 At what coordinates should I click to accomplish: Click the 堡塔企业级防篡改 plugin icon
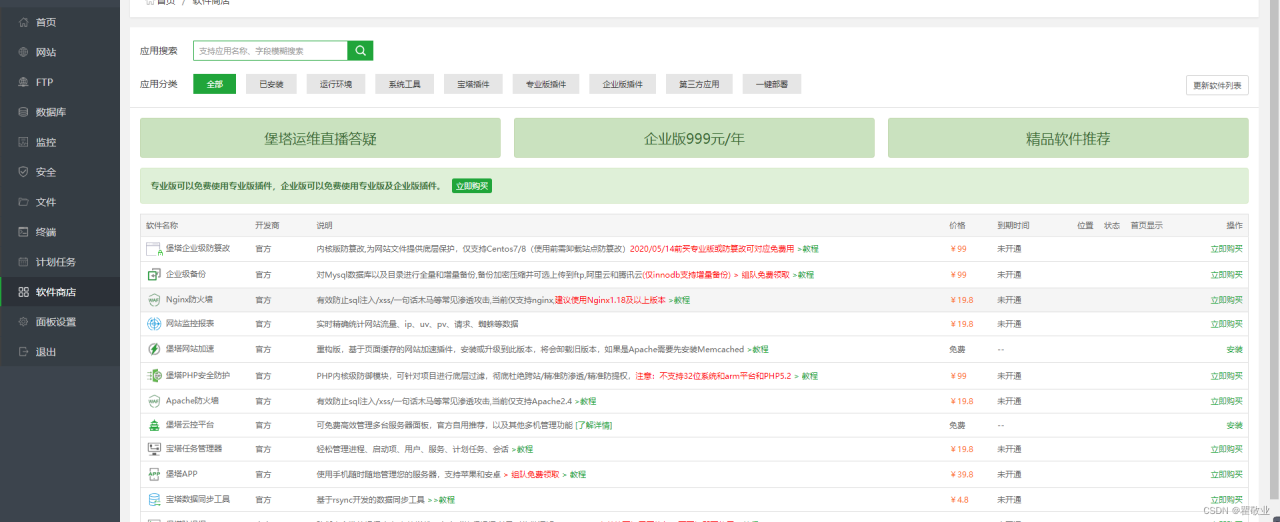pyautogui.click(x=154, y=248)
